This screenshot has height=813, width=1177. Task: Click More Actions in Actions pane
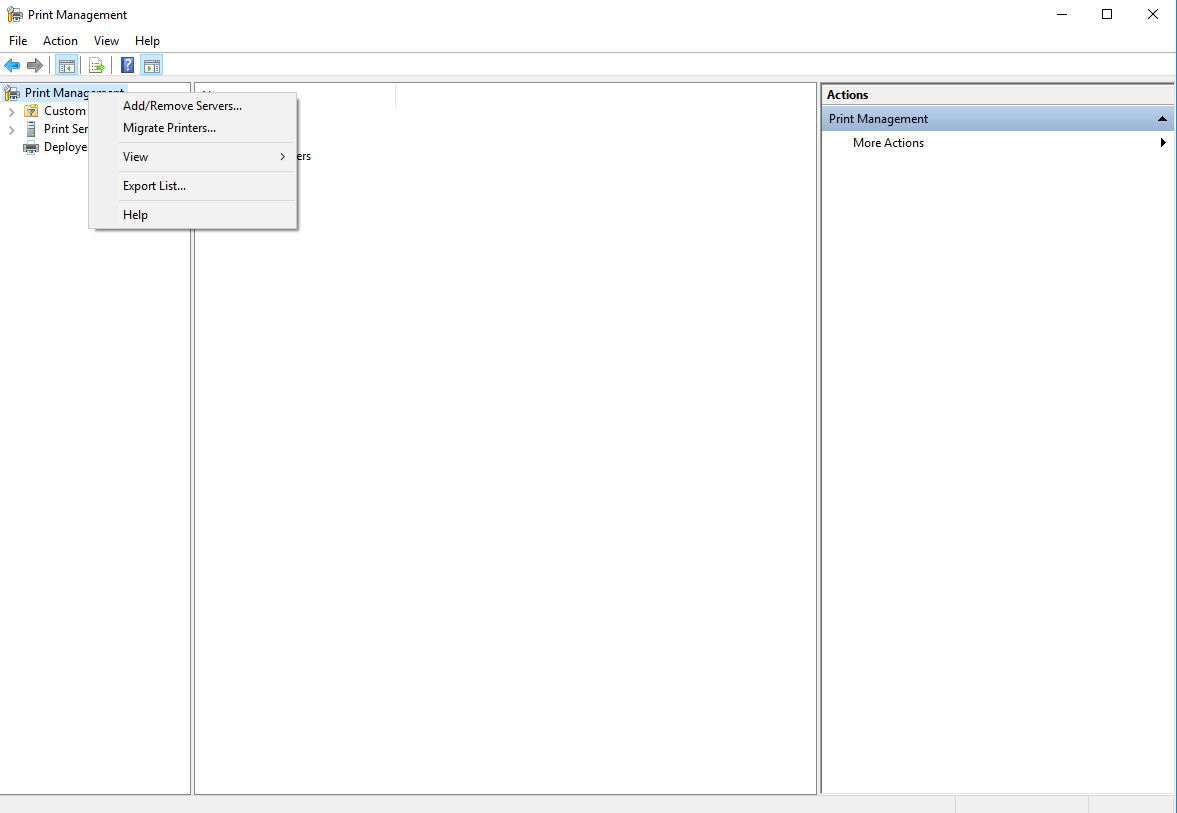(x=888, y=143)
